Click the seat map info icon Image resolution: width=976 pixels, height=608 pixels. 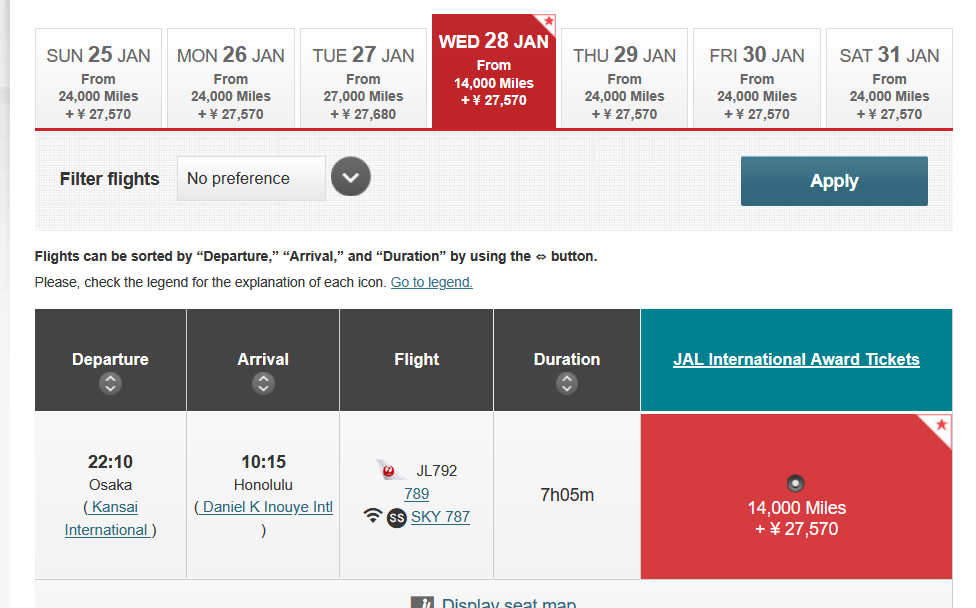coord(422,603)
